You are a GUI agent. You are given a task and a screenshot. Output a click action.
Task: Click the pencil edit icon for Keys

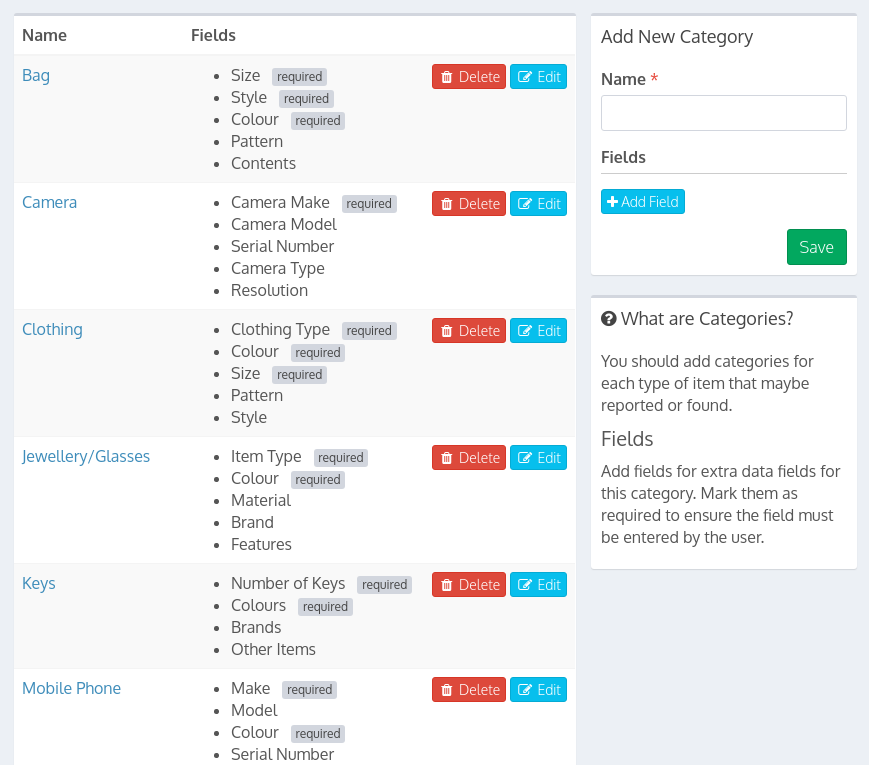525,585
